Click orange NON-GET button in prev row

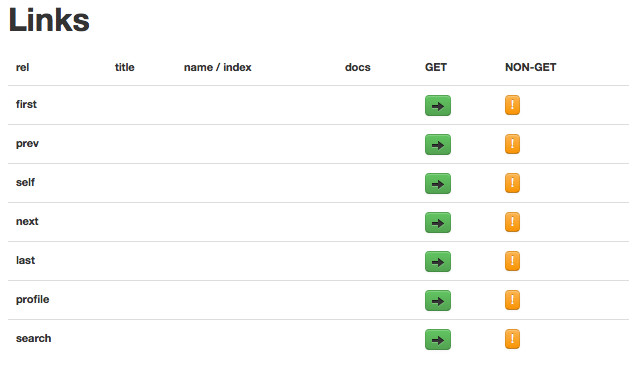pos(512,144)
